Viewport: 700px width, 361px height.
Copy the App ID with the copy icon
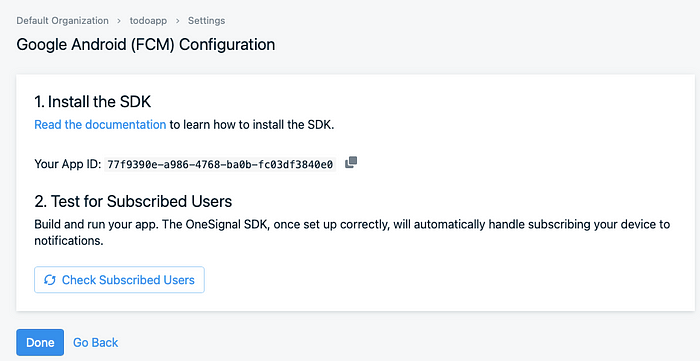pyautogui.click(x=351, y=162)
